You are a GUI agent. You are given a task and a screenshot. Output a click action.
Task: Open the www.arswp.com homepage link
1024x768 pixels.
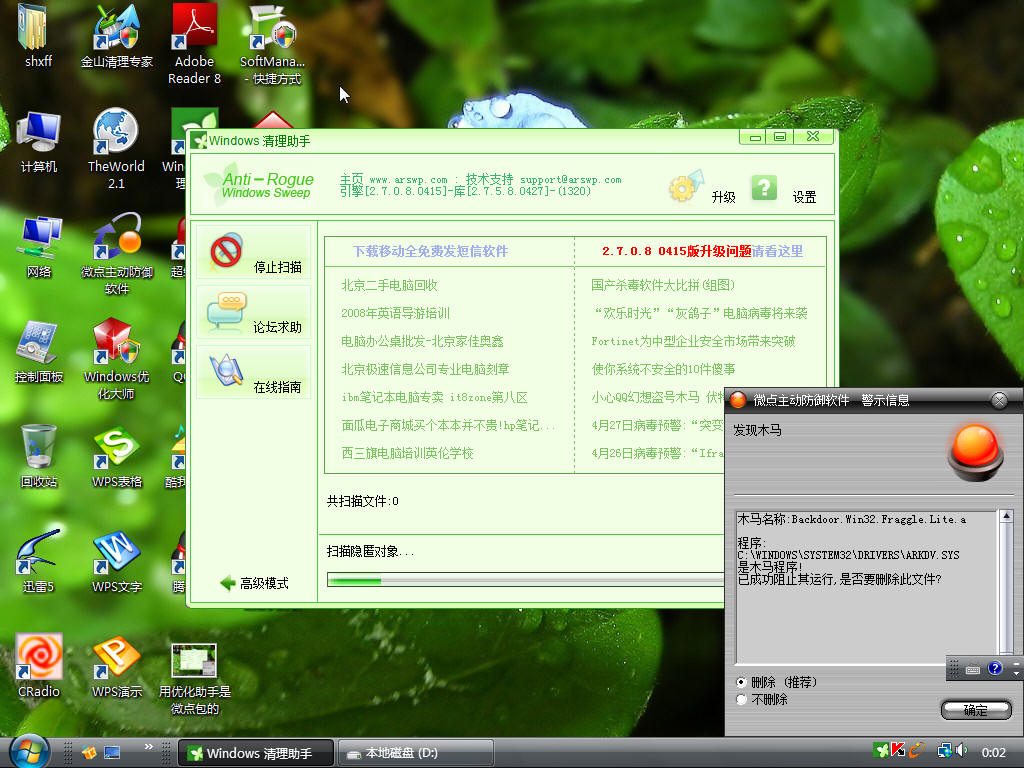click(408, 180)
